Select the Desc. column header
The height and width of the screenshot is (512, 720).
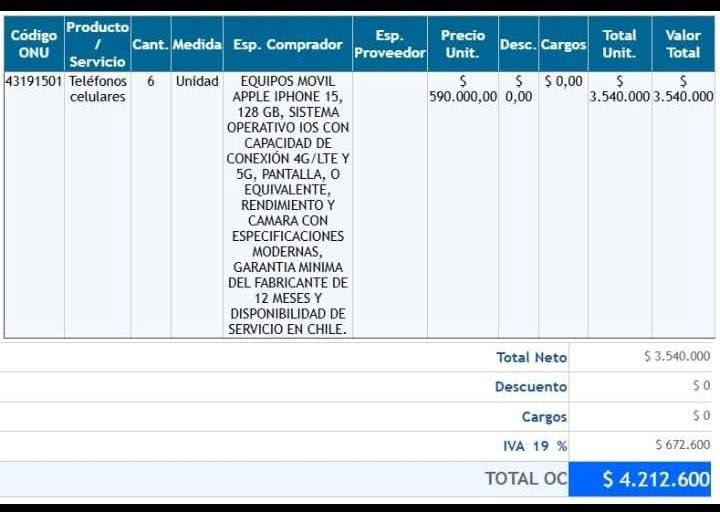(517, 45)
